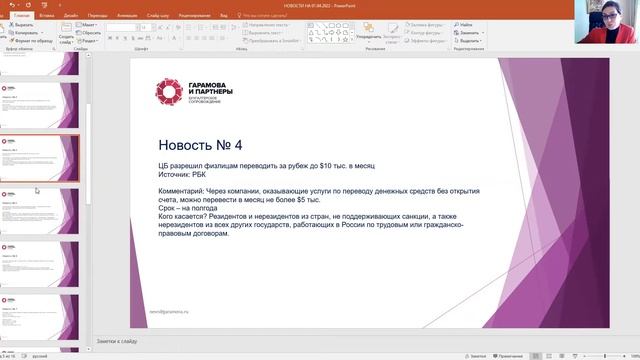Apply Формат по образцу painter
This screenshot has width=640, height=360.
31,41
